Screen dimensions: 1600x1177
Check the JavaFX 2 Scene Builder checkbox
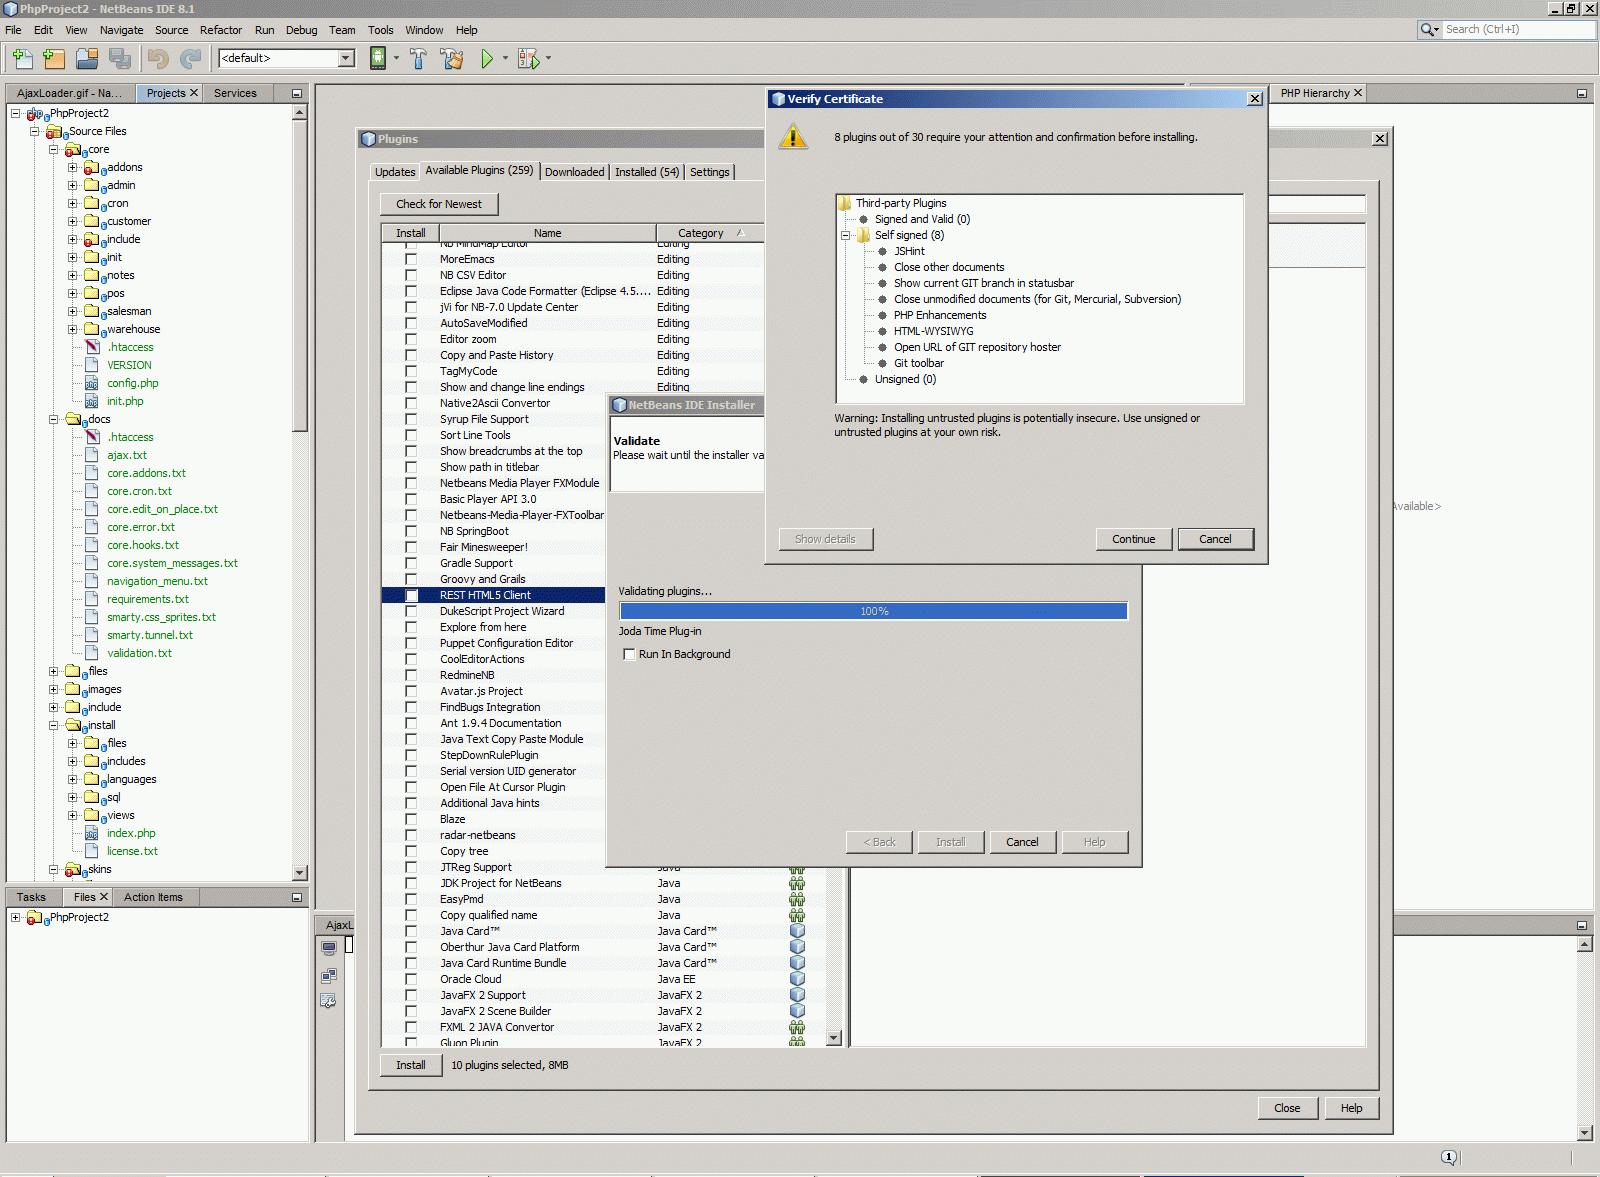411,1011
